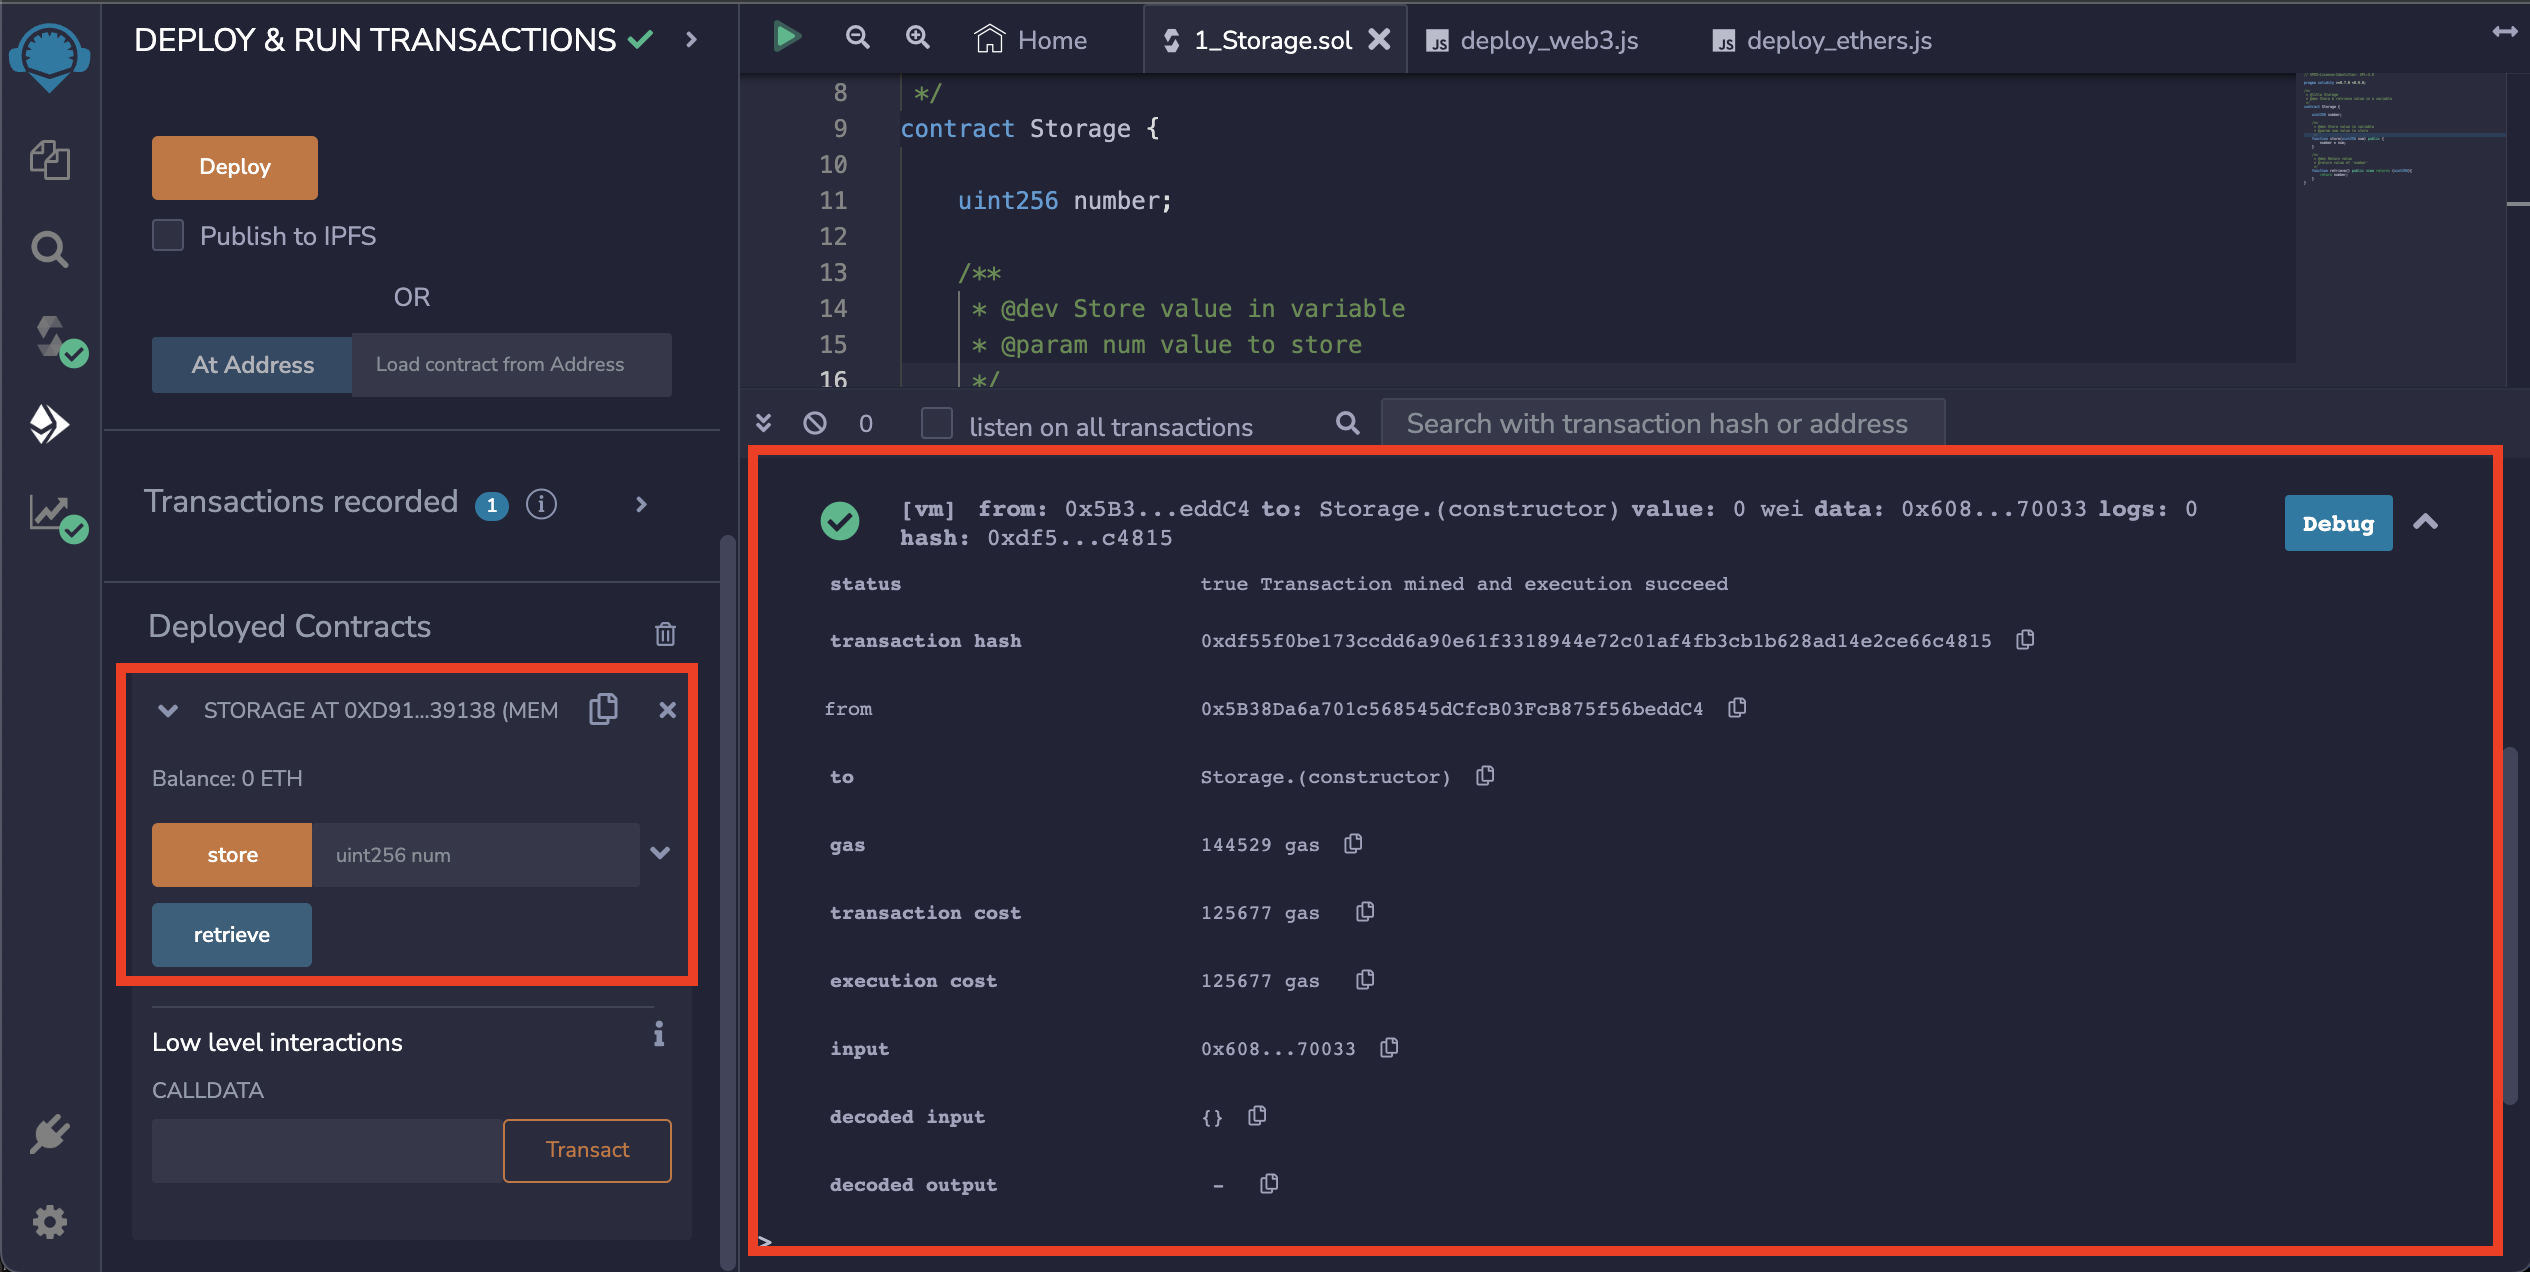
Task: Collapse the transaction details with up chevron
Action: click(x=2425, y=522)
